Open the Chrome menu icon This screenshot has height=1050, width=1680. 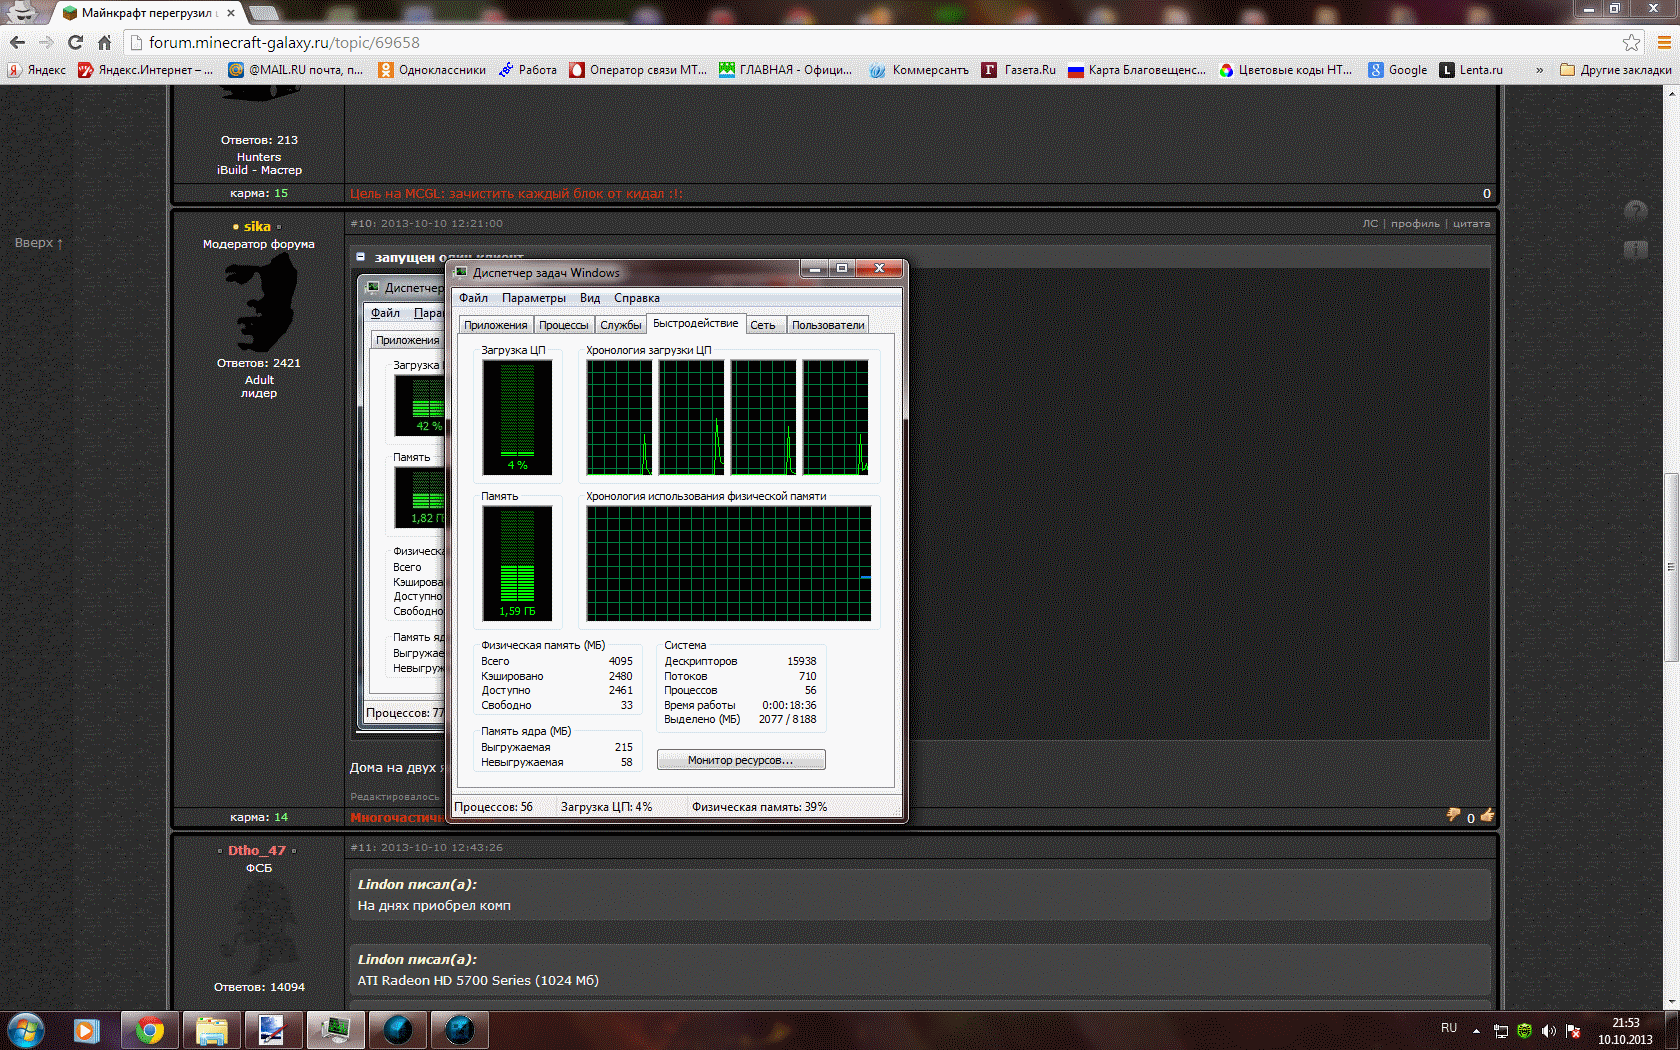click(1664, 42)
